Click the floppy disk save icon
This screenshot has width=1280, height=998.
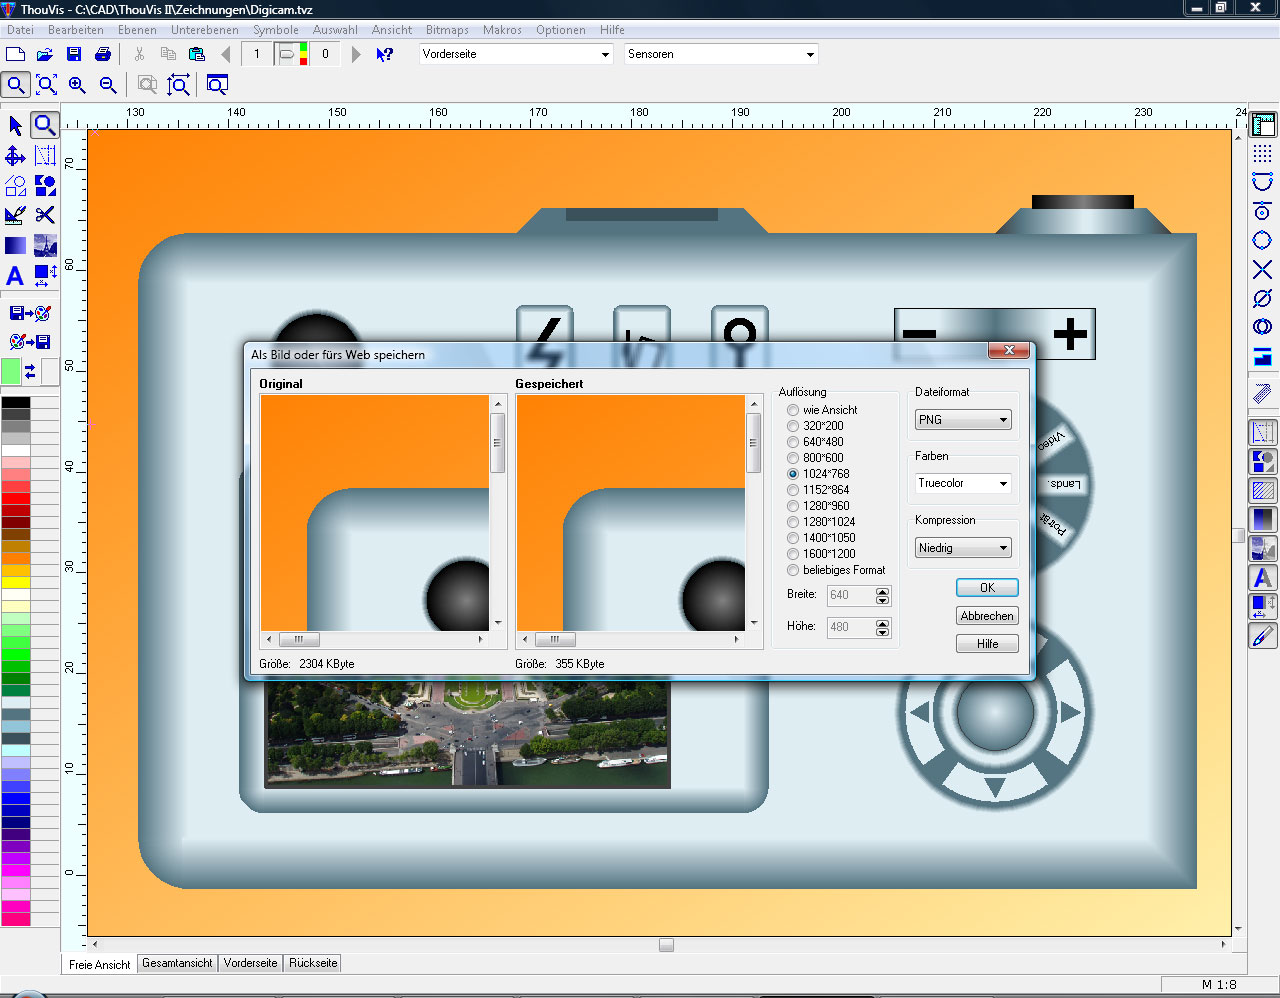click(74, 54)
